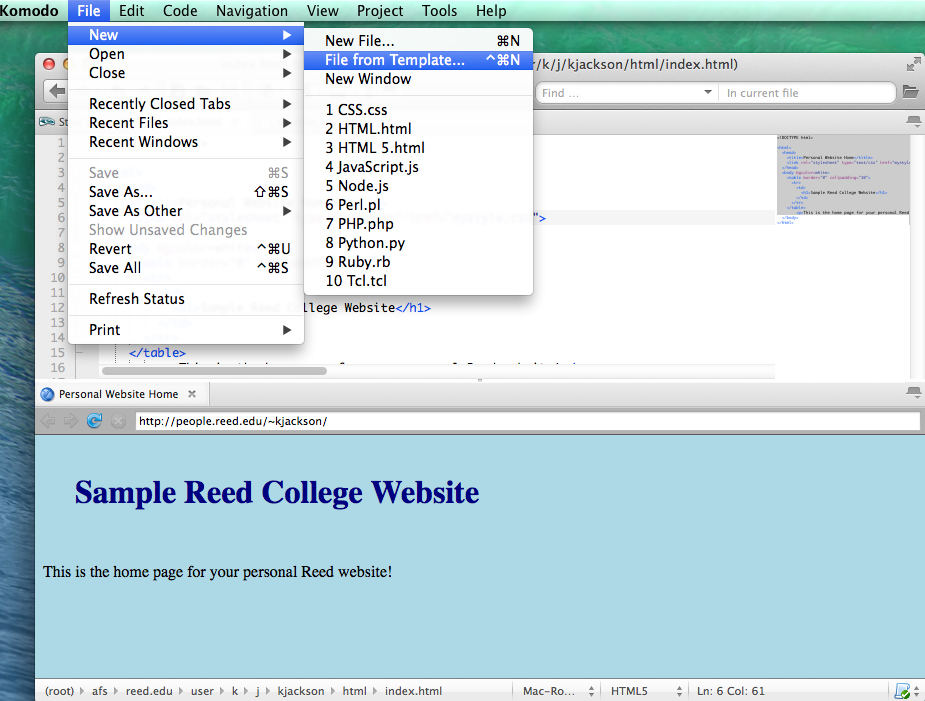Screen dimensions: 925x701
Task: Open the Navigation menu in menu bar
Action: pyautogui.click(x=252, y=11)
